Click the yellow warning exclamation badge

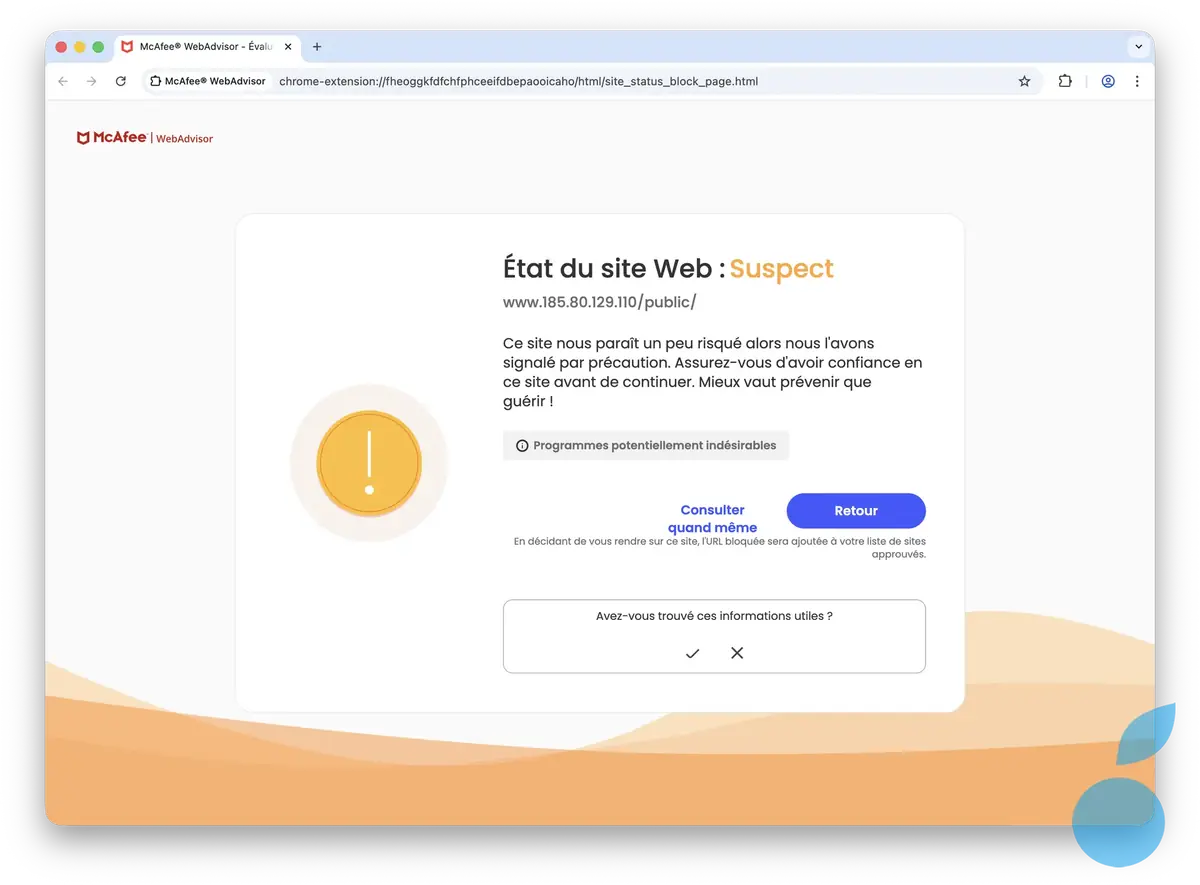tap(369, 463)
